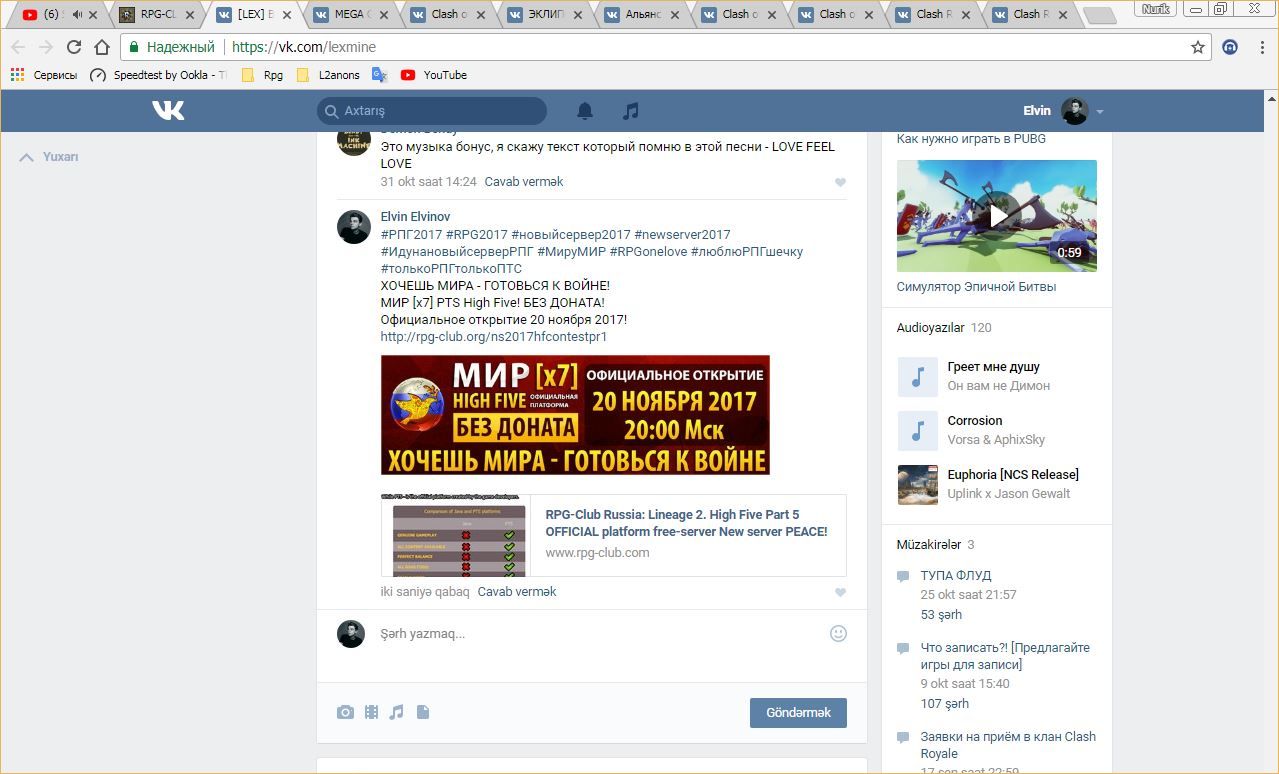Open the RPG-Club Russia Lineage 2 link preview
The width and height of the screenshot is (1279, 774).
(613, 536)
